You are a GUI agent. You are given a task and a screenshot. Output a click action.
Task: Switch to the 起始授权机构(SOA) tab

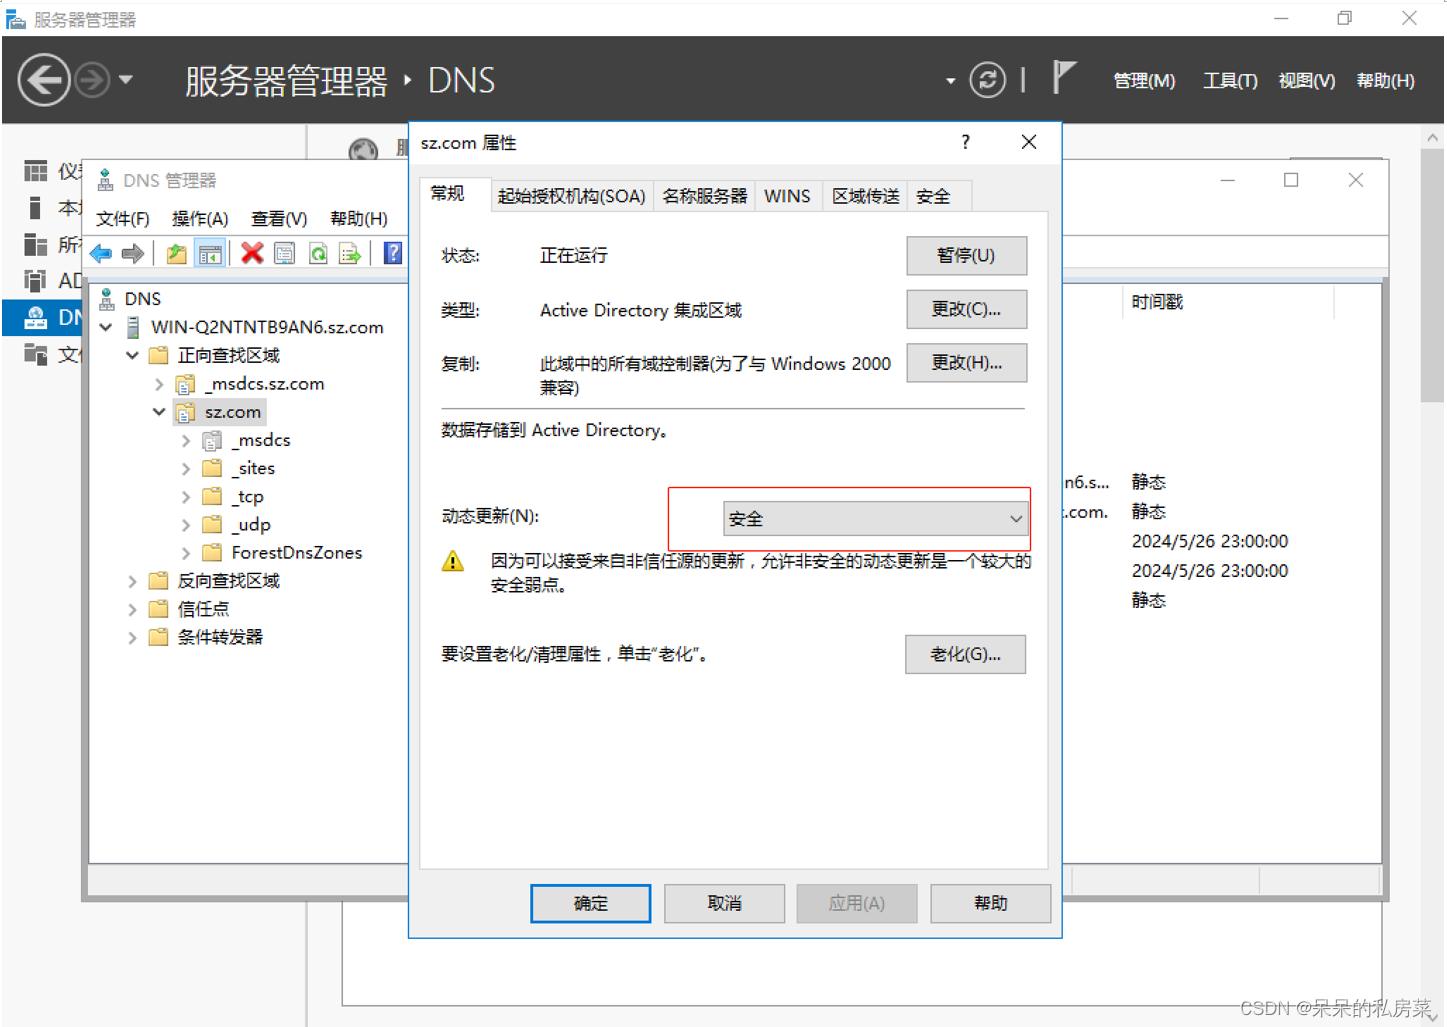(571, 196)
